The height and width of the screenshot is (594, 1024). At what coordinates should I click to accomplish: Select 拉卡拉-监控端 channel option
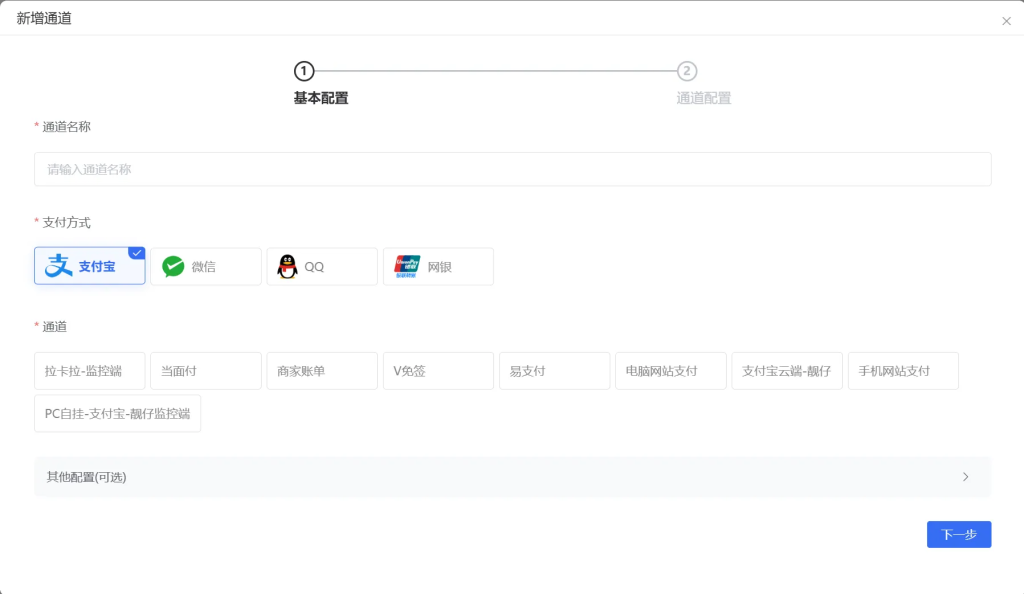point(90,371)
